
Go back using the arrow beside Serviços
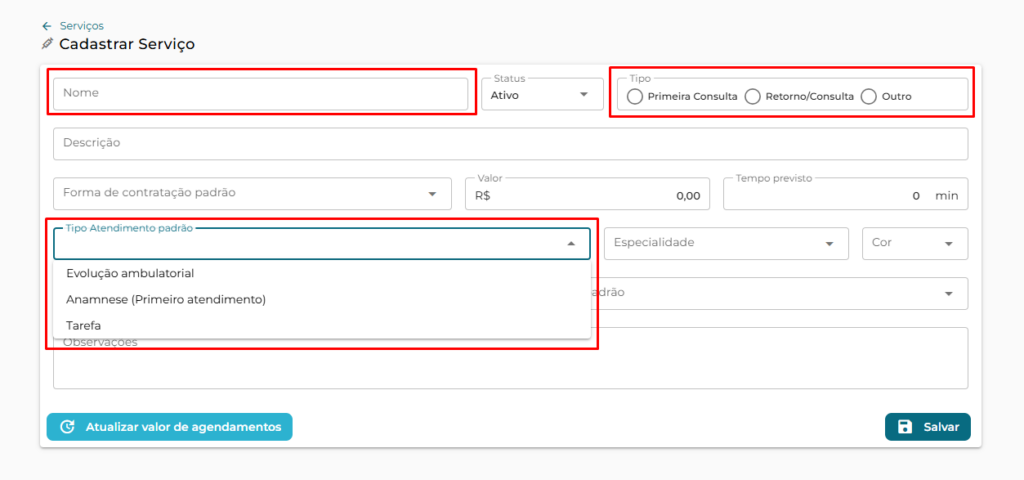click(46, 26)
